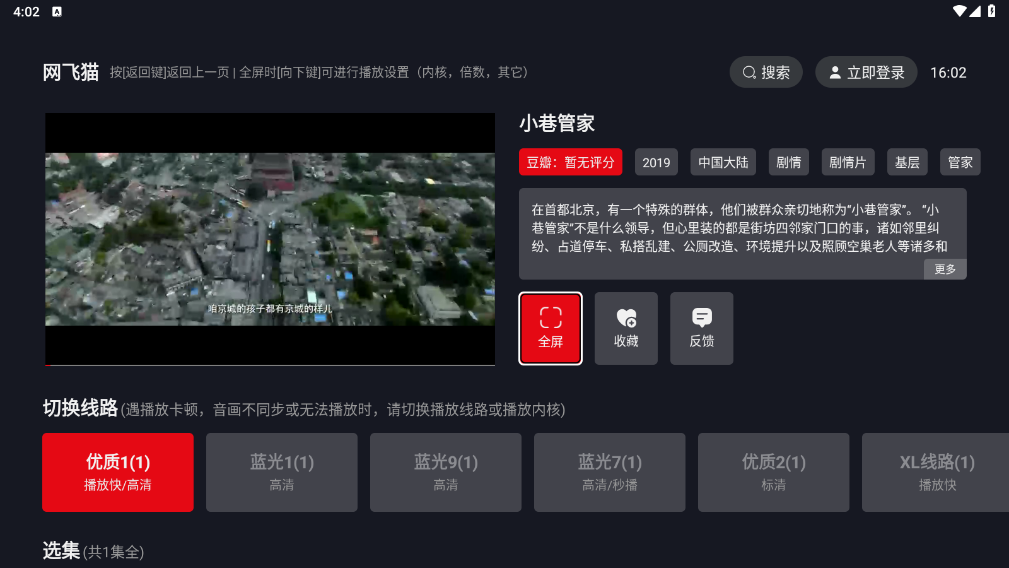
Task: Open feedback via 反馈 chat icon
Action: pyautogui.click(x=702, y=328)
